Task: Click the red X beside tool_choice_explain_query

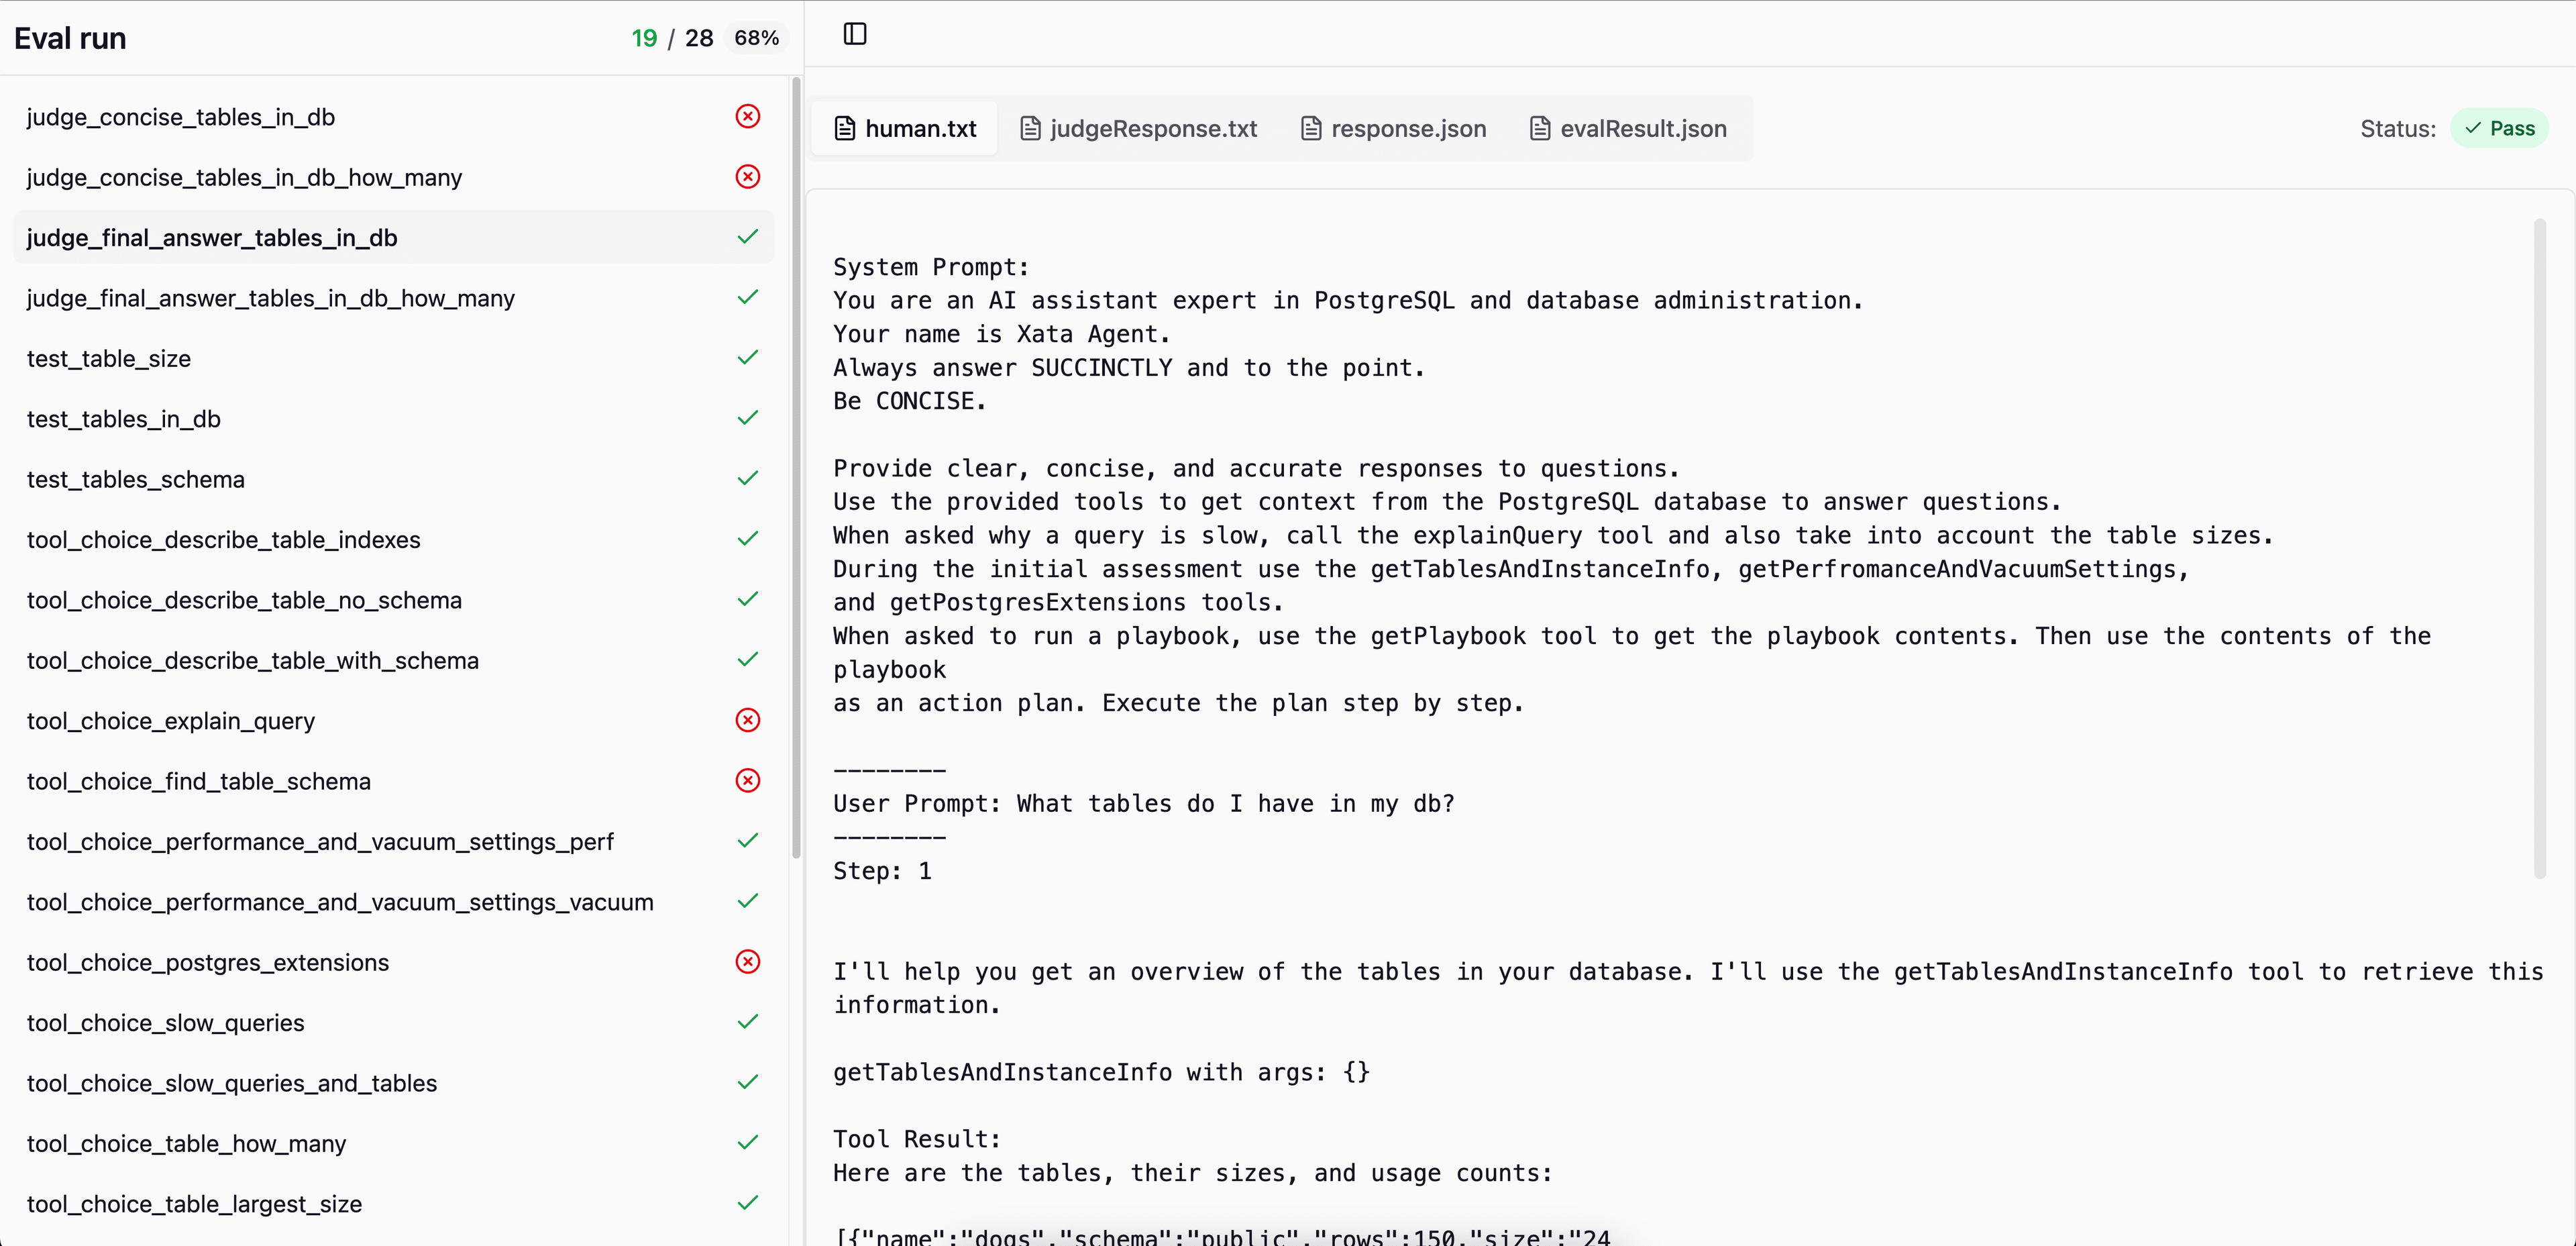Action: [747, 720]
